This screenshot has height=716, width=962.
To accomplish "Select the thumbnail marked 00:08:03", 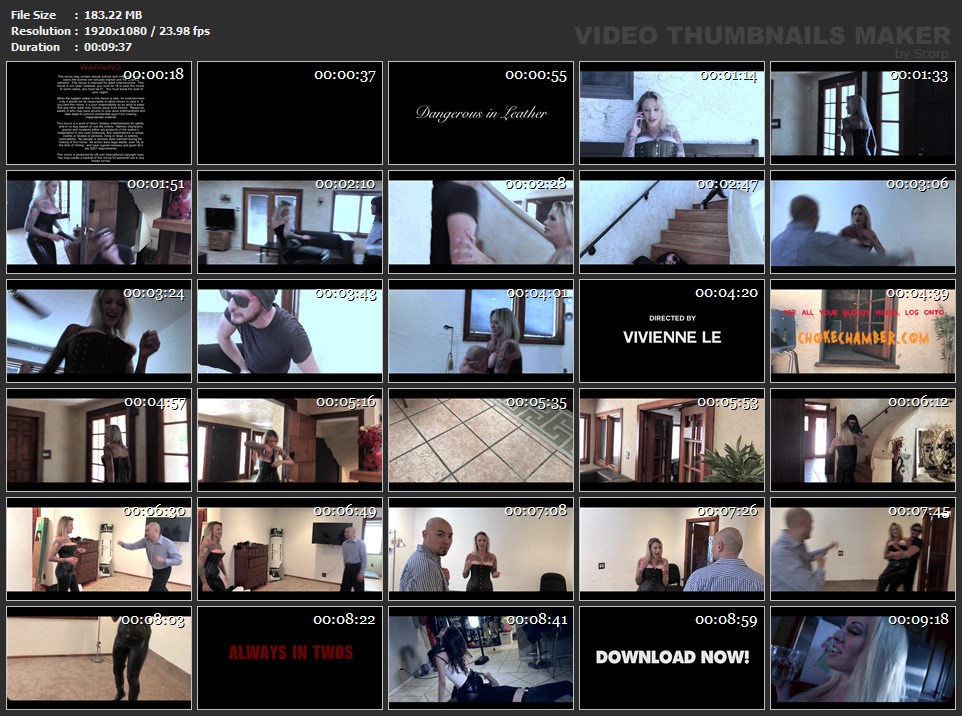I will [99, 658].
